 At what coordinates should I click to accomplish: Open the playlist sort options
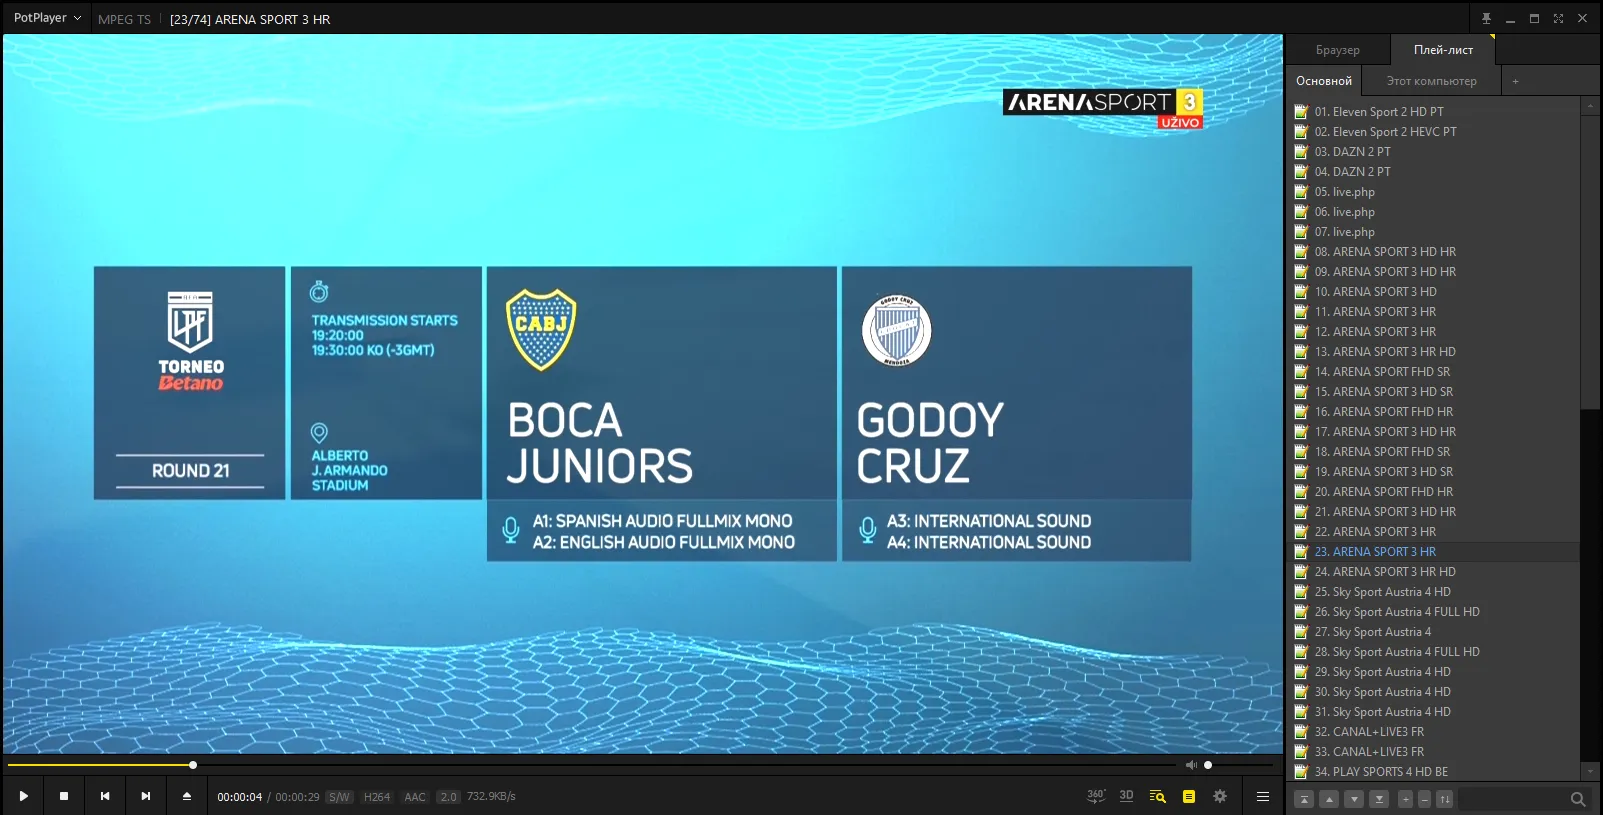[1445, 799]
